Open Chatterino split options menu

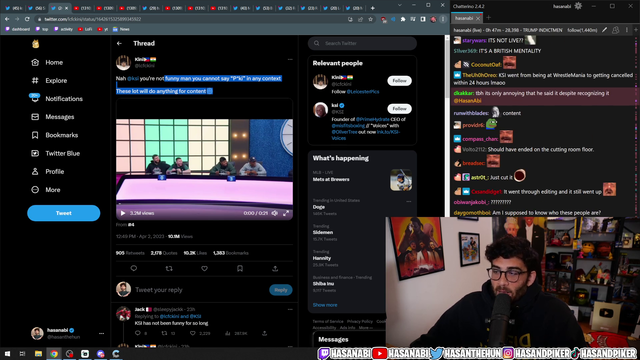pyautogui.click(x=627, y=30)
